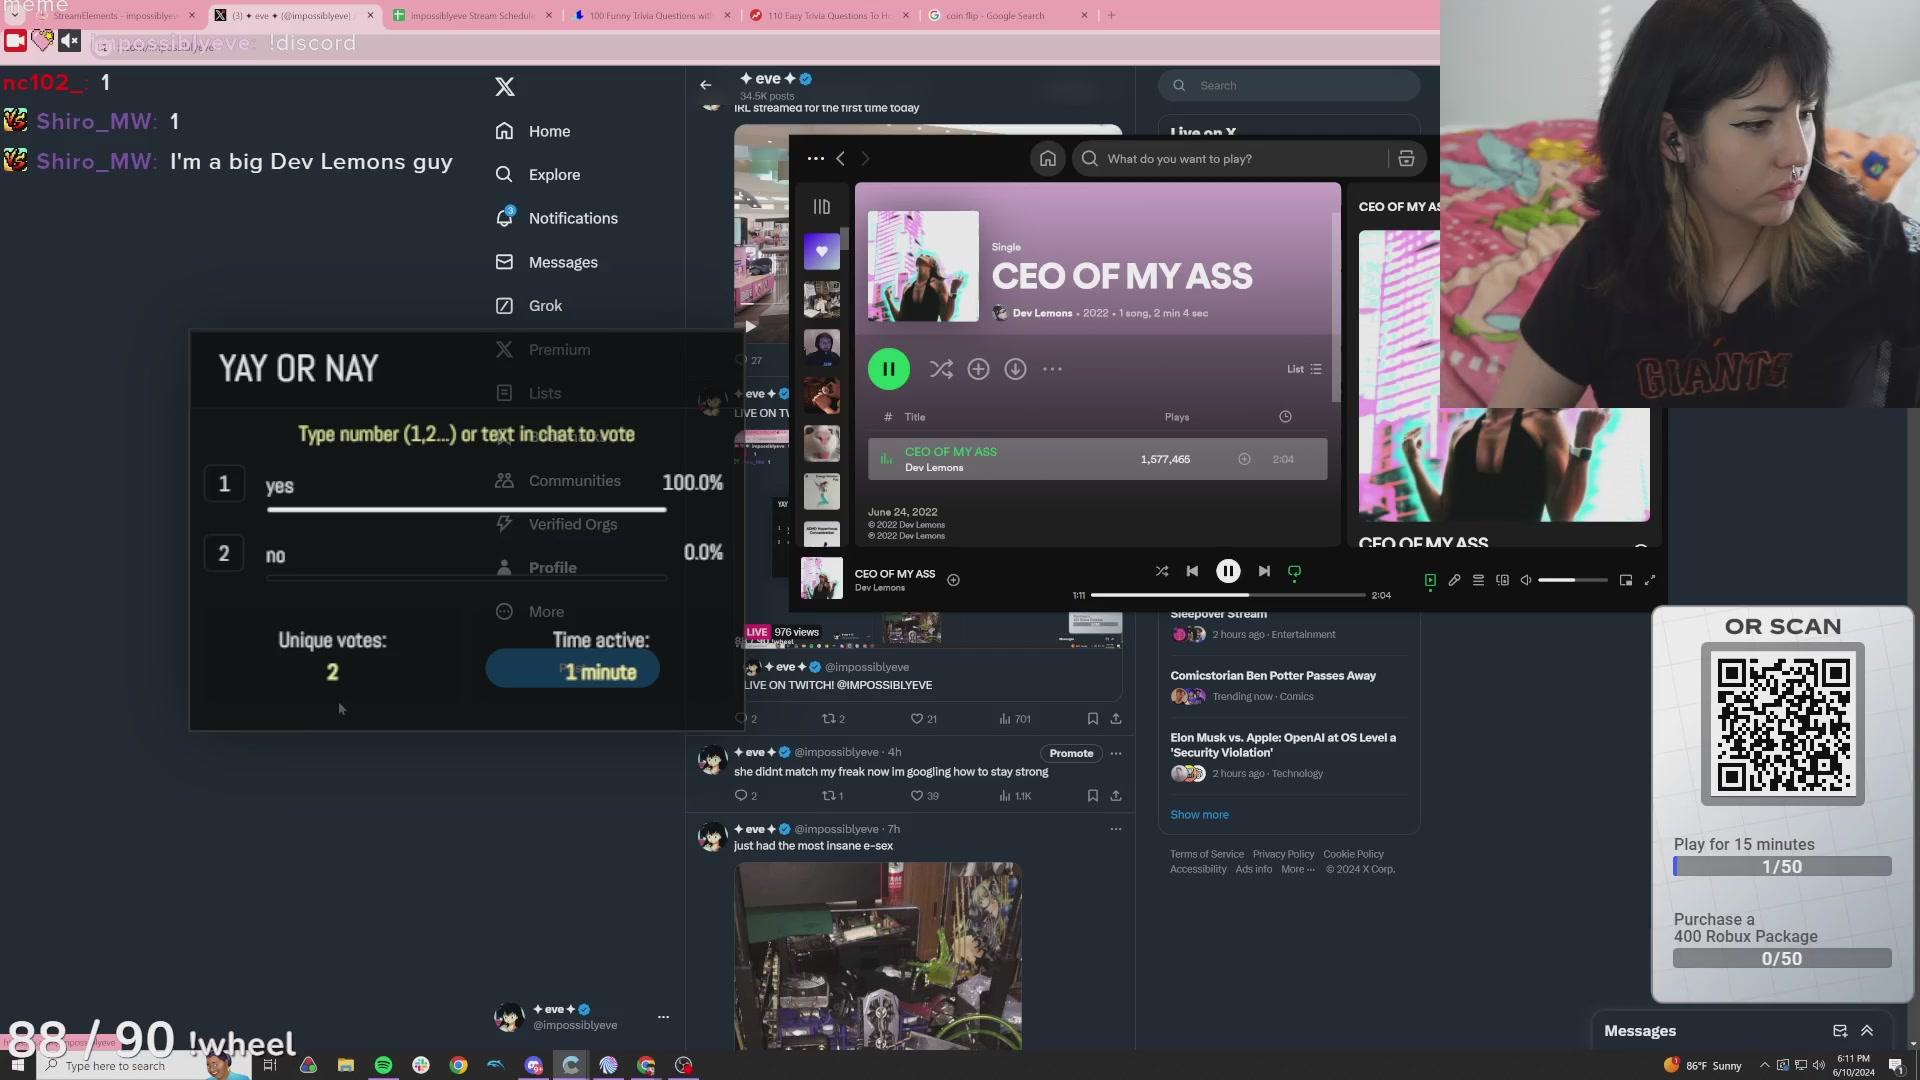Collapse Your Library sidebar icon

click(x=821, y=206)
